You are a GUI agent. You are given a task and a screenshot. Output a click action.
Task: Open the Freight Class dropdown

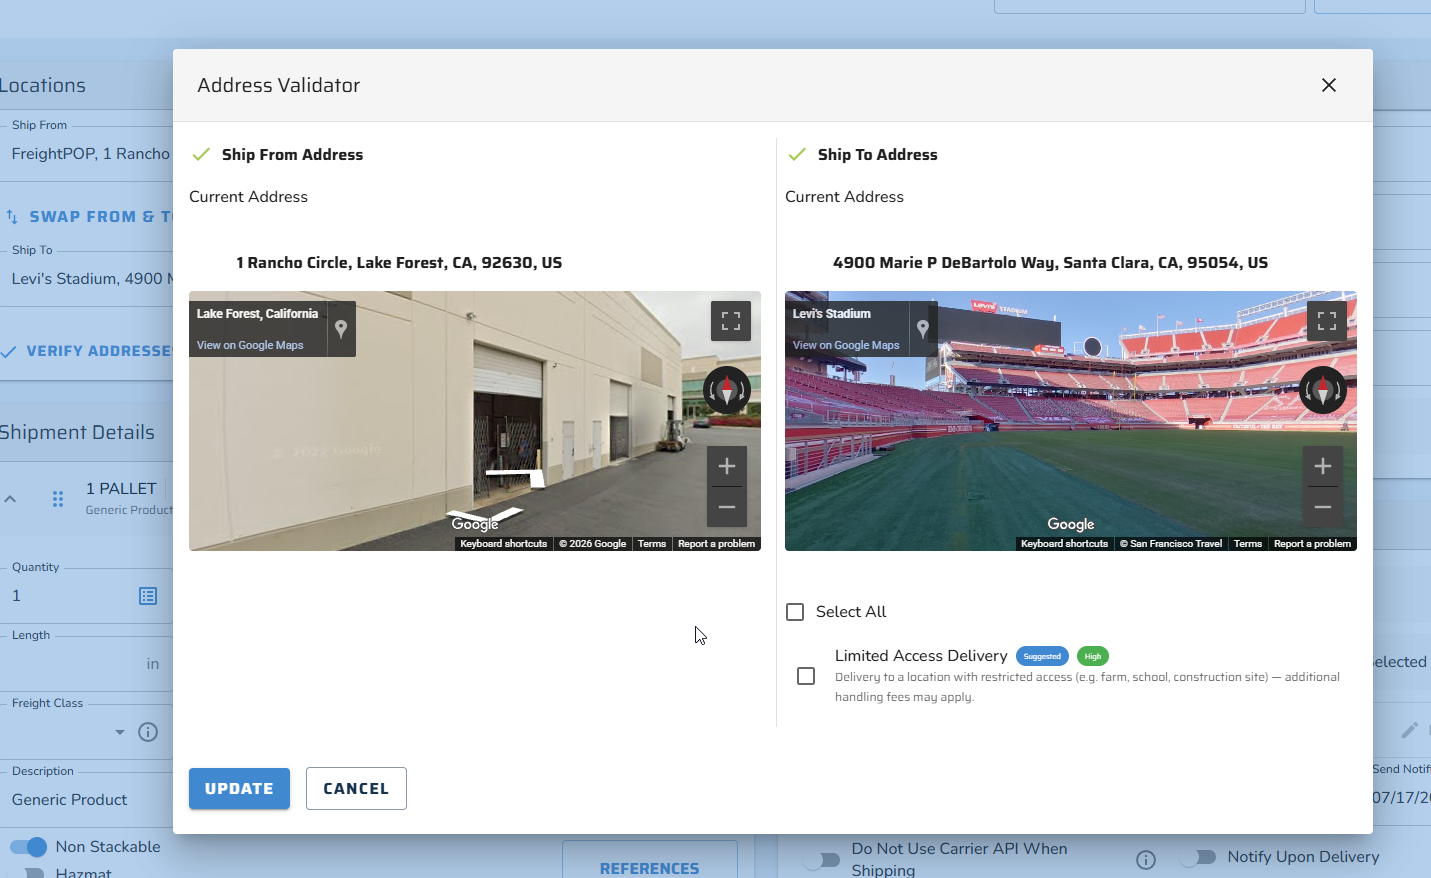pos(120,732)
